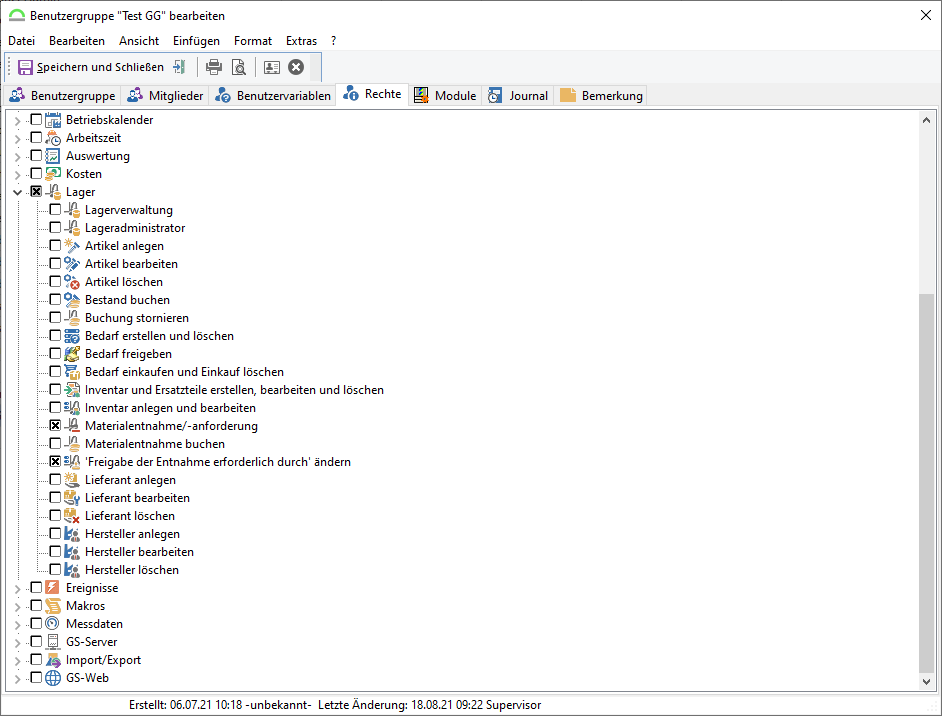
Task: Click Speichern und Schließen button
Action: (91, 67)
